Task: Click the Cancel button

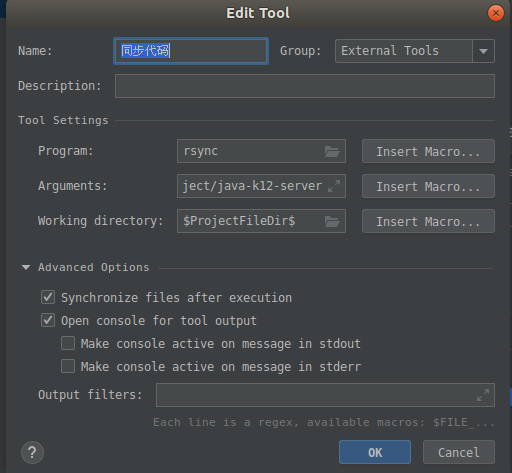Action: tap(459, 452)
